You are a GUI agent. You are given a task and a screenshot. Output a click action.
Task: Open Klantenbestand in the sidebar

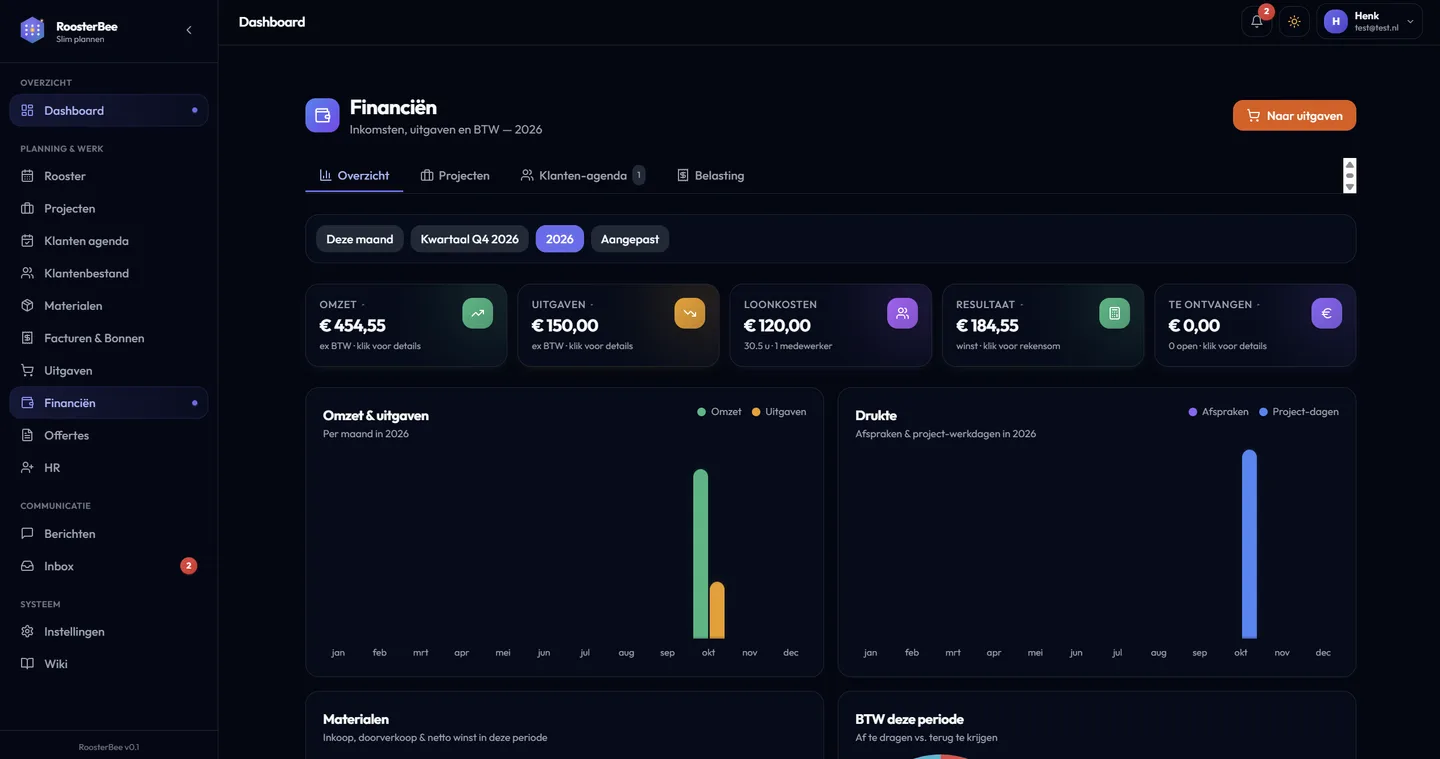tap(109, 273)
